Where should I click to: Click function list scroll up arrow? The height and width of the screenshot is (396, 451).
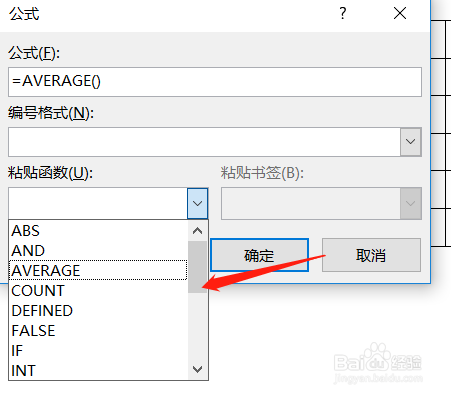198,231
